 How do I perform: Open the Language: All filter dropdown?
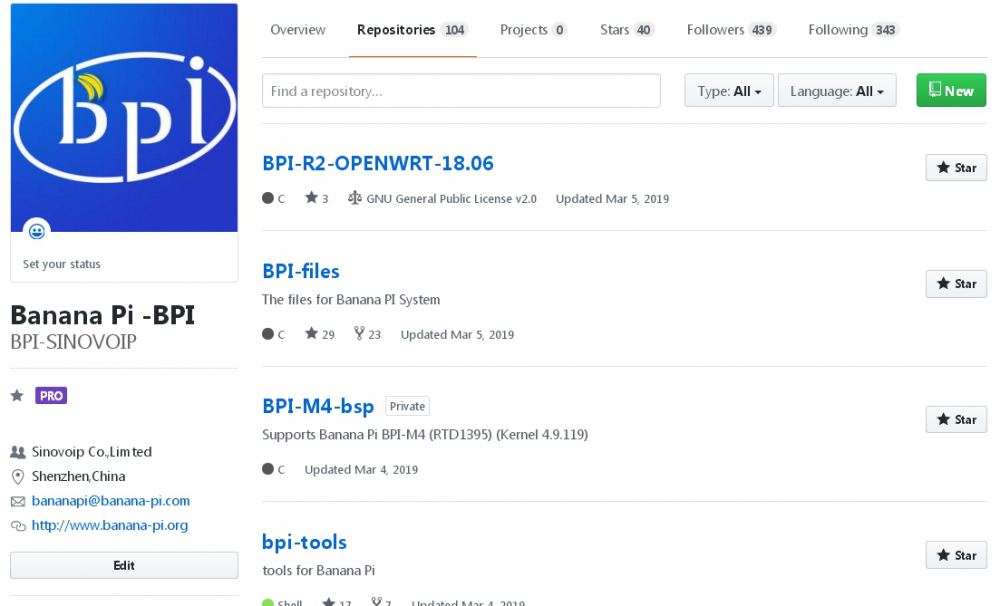pyautogui.click(x=837, y=90)
